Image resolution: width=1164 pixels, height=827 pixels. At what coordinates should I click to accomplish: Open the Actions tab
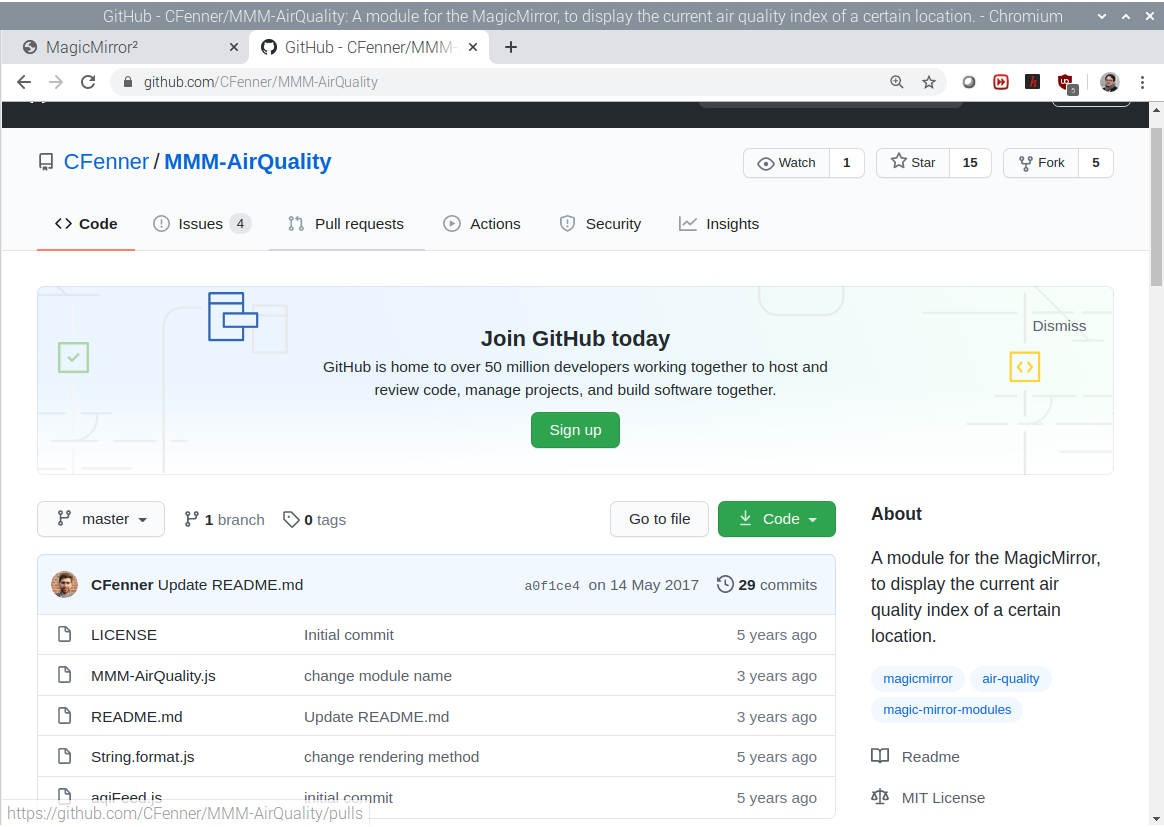(x=483, y=224)
